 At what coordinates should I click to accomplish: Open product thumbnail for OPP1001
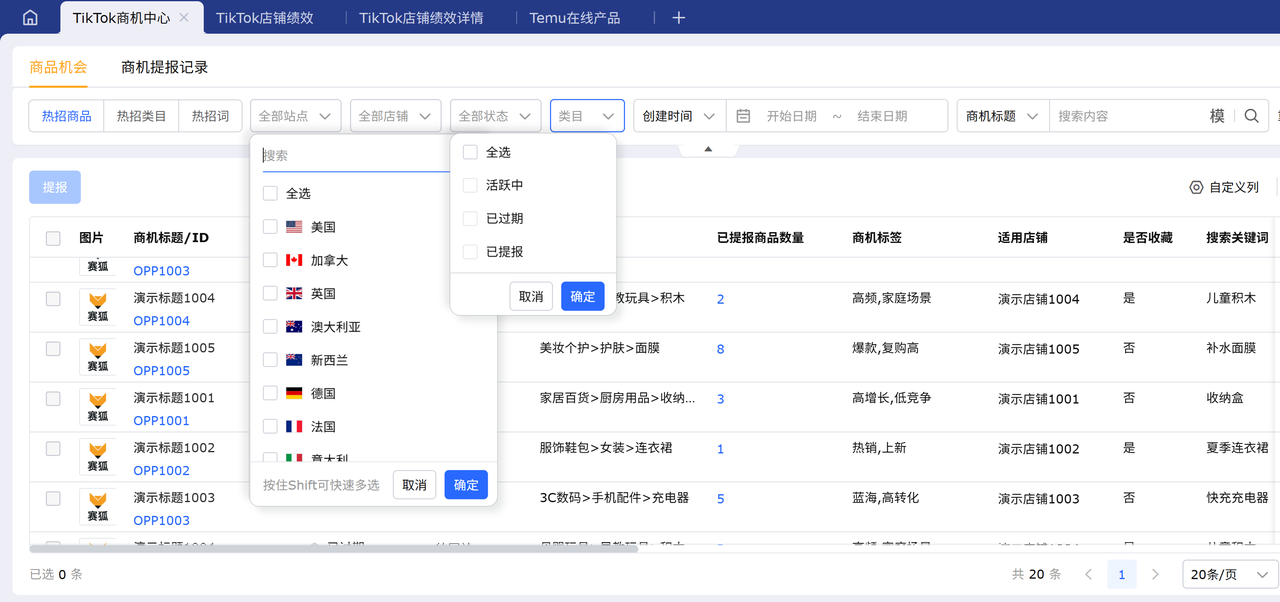coord(98,406)
